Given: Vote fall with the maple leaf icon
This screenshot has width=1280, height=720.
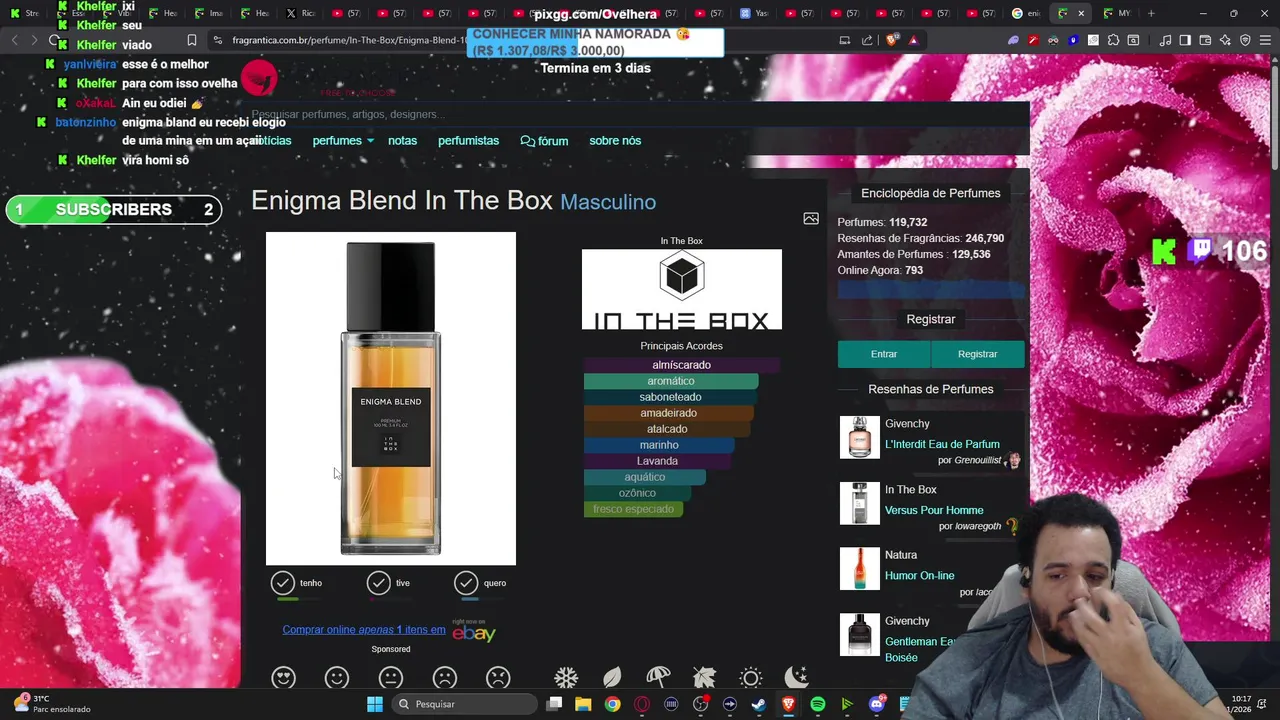Looking at the screenshot, I should (704, 677).
